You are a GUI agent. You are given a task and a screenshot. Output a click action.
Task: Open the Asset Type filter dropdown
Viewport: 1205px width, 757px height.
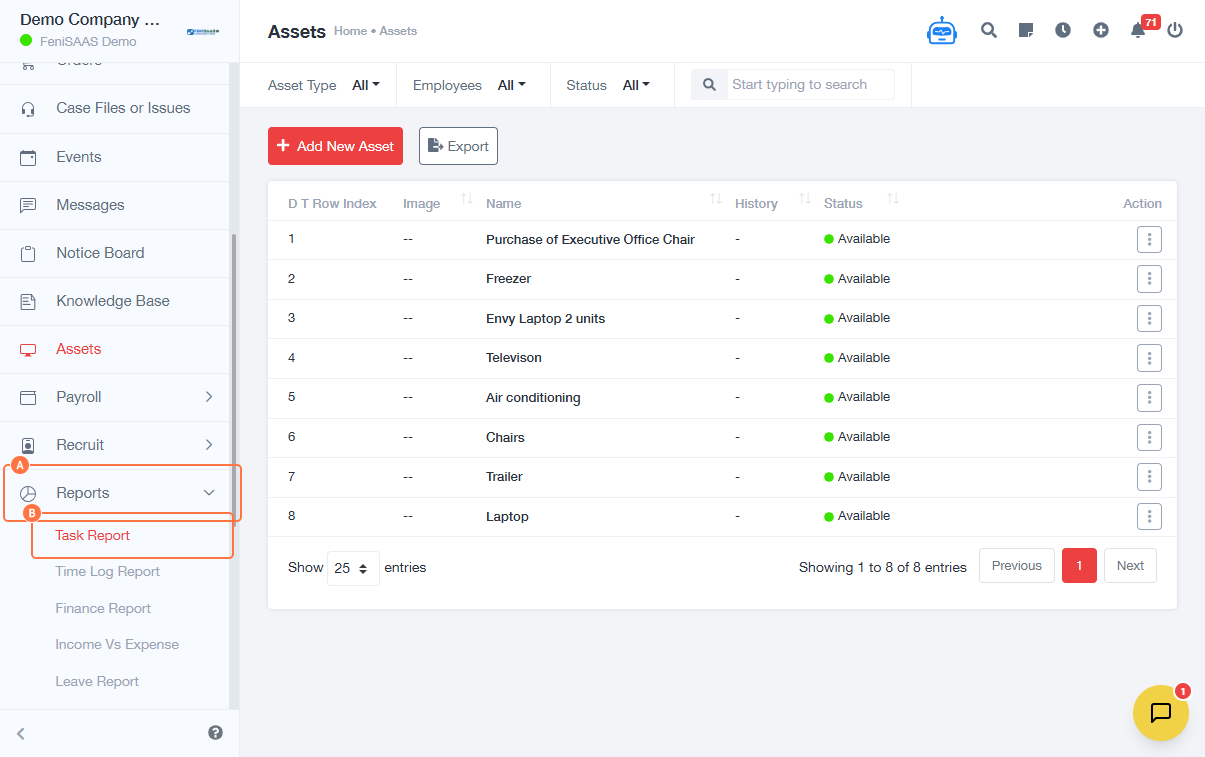366,85
